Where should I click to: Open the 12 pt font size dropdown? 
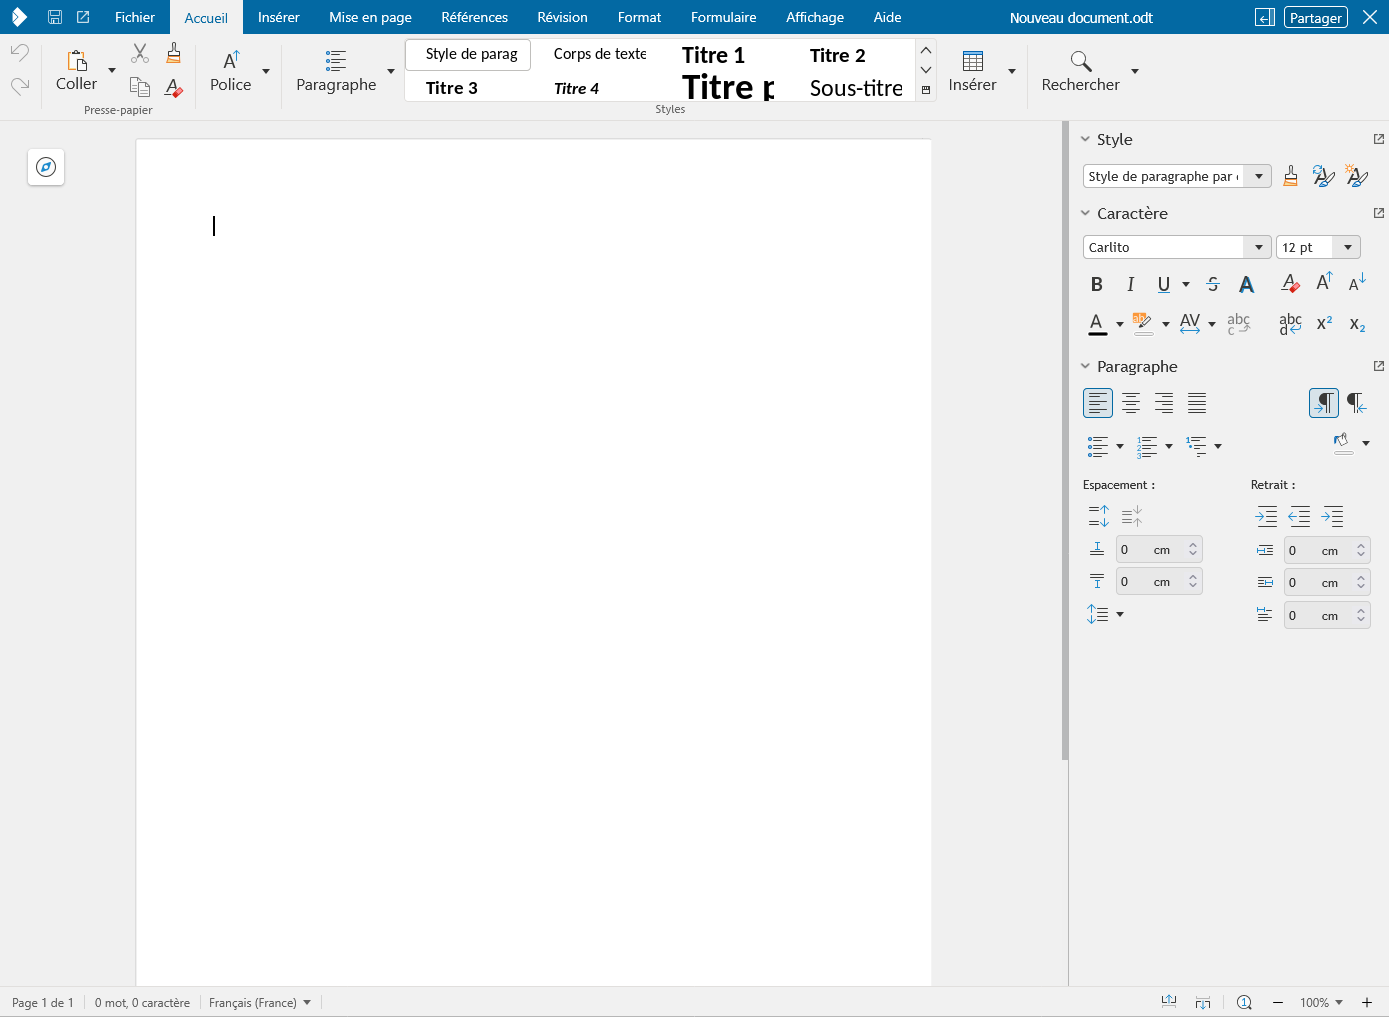tap(1347, 247)
